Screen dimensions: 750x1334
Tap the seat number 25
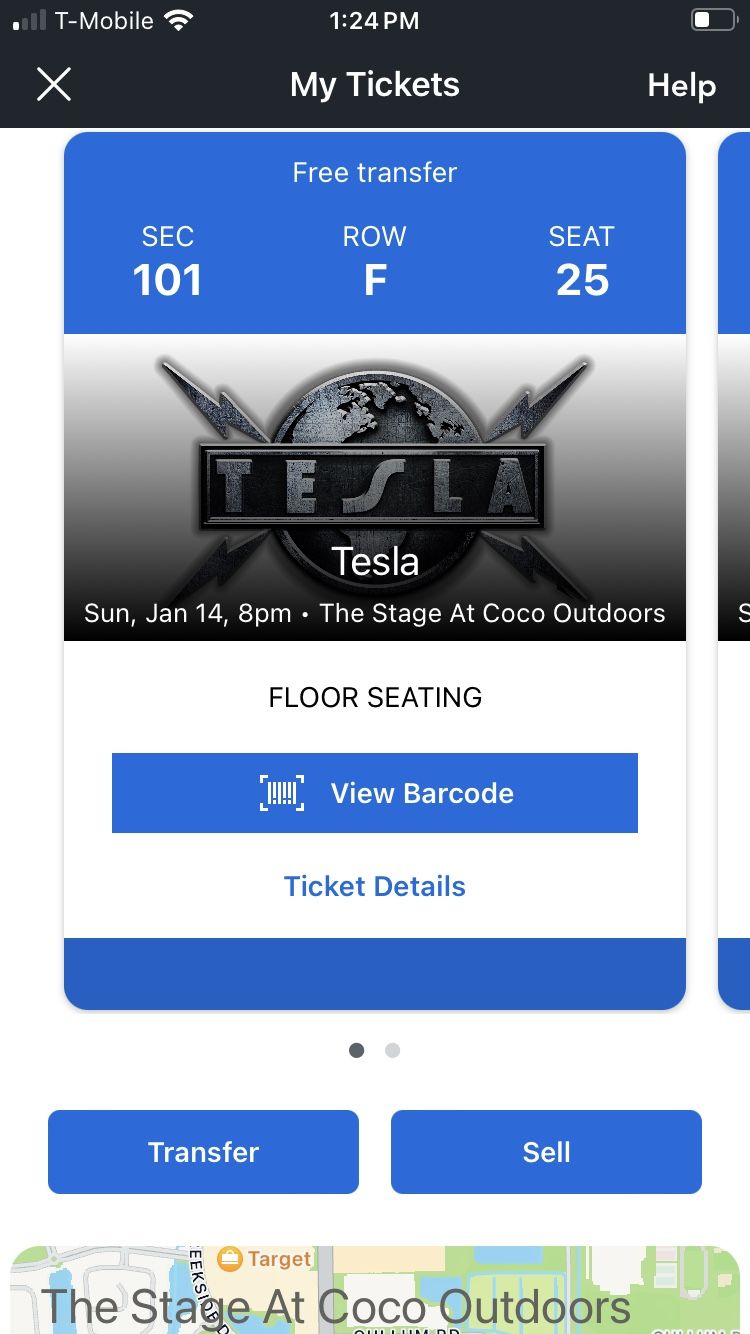[582, 280]
